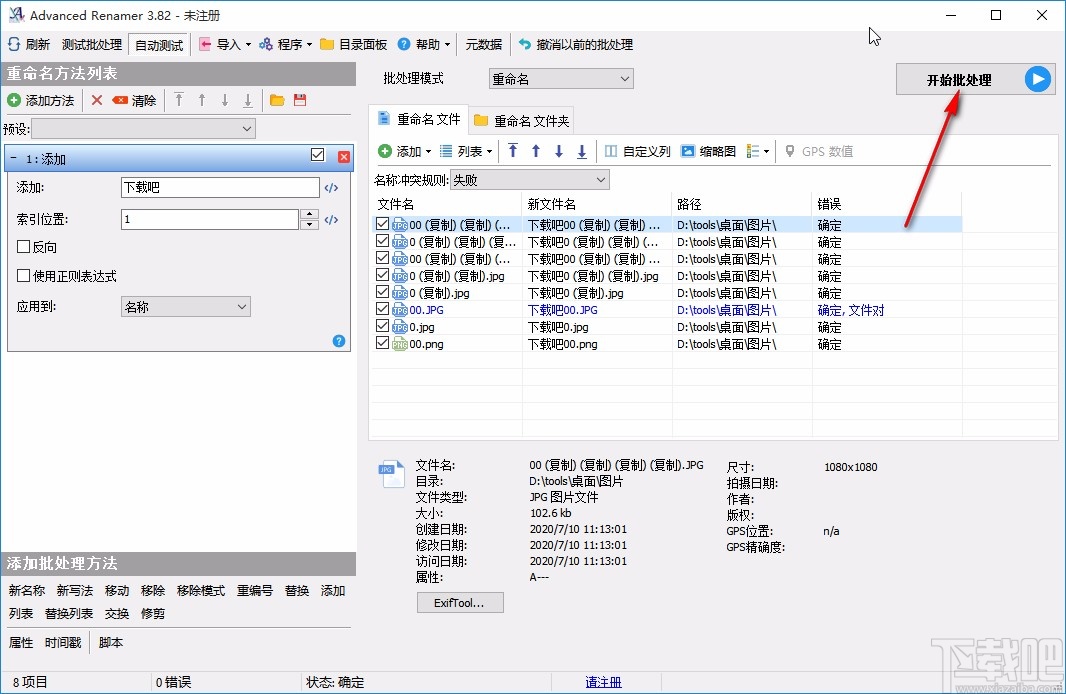Click the 元数据 metadata toolbar icon
Viewport: 1066px width, 694px height.
click(x=484, y=43)
